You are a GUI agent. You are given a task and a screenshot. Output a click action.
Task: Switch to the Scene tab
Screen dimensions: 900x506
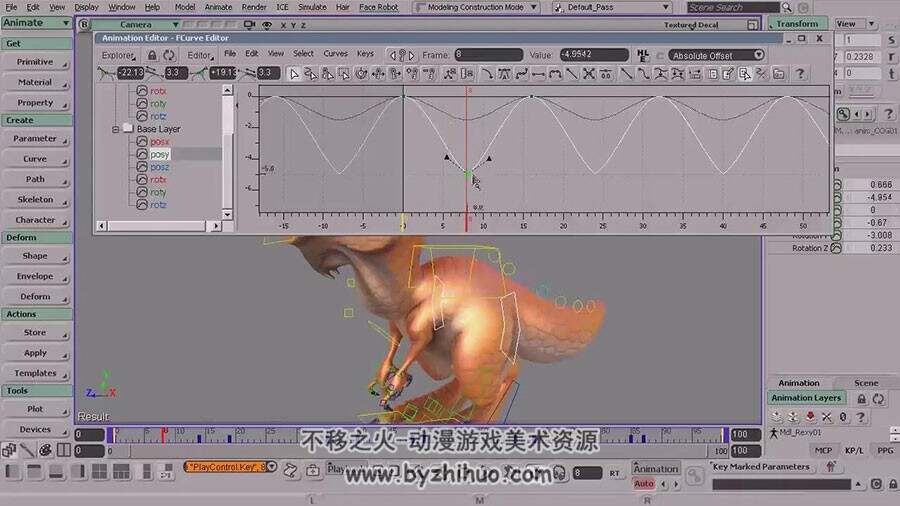click(x=866, y=383)
